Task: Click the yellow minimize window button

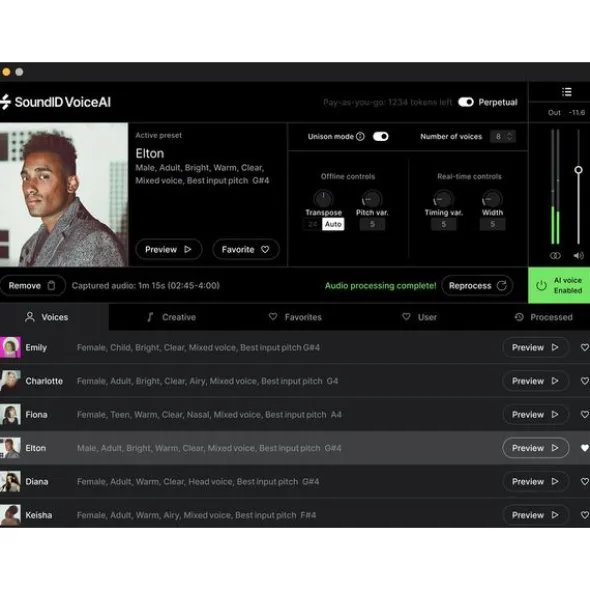Action: coord(6,72)
